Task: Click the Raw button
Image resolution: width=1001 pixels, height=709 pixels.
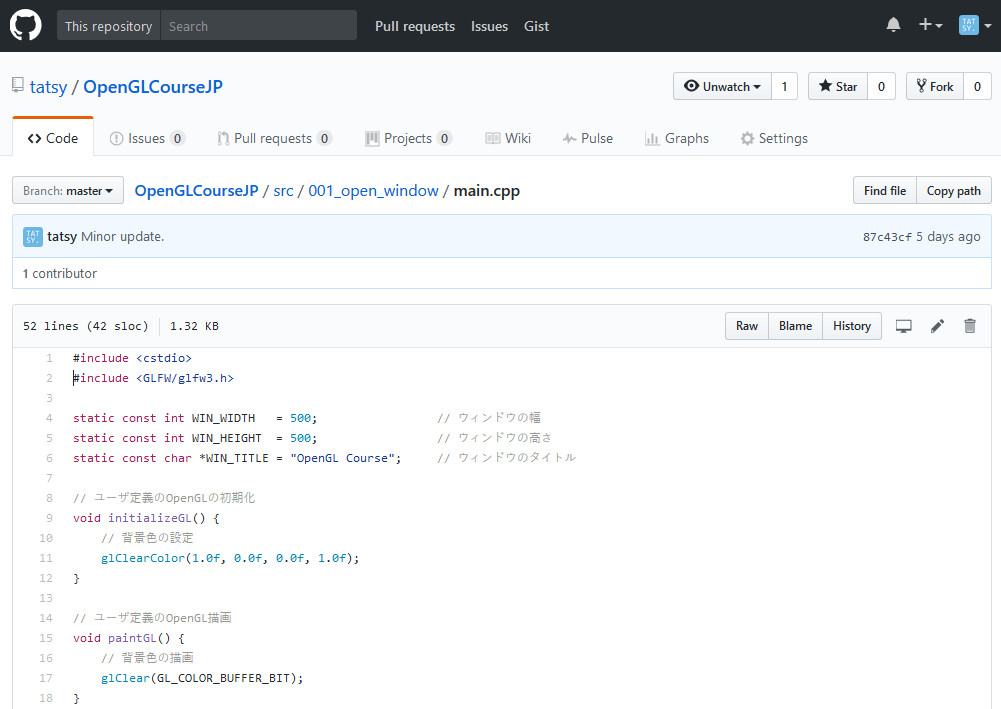Action: pos(747,326)
